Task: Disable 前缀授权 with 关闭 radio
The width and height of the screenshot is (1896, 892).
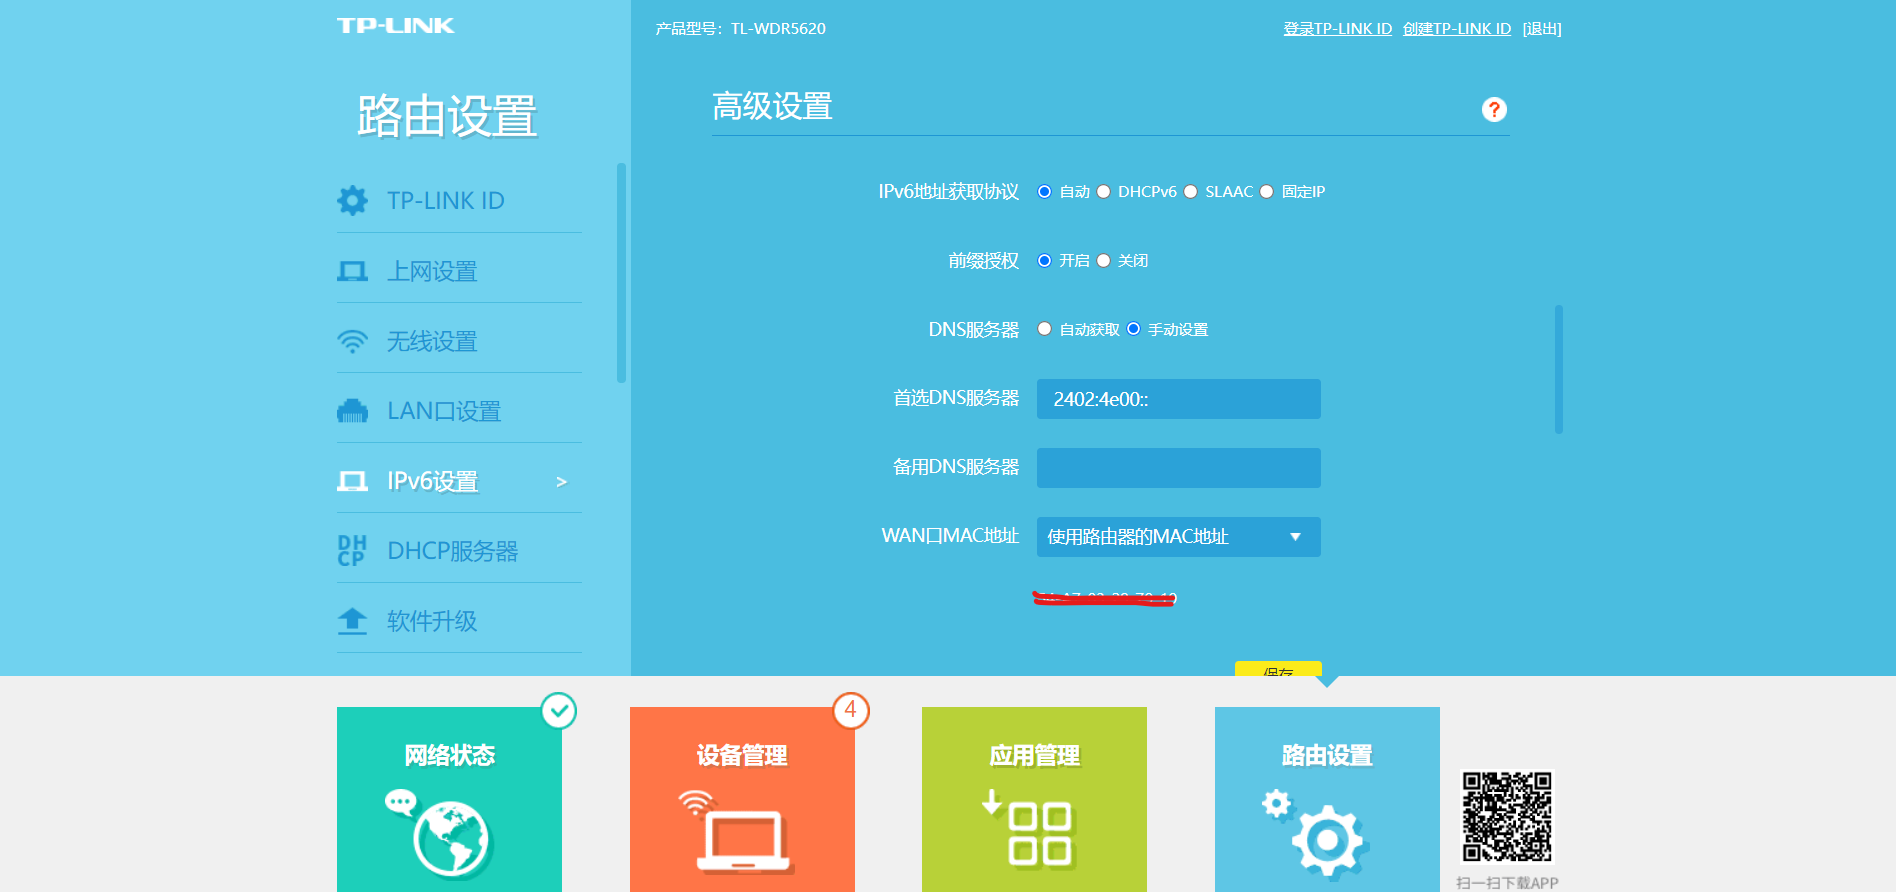Action: (1103, 260)
